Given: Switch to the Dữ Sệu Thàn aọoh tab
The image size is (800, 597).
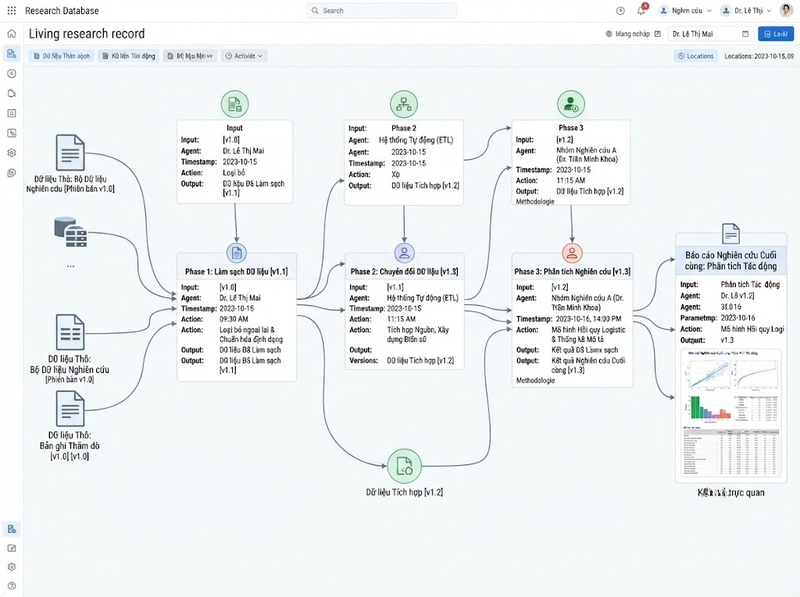Looking at the screenshot, I should (62, 56).
